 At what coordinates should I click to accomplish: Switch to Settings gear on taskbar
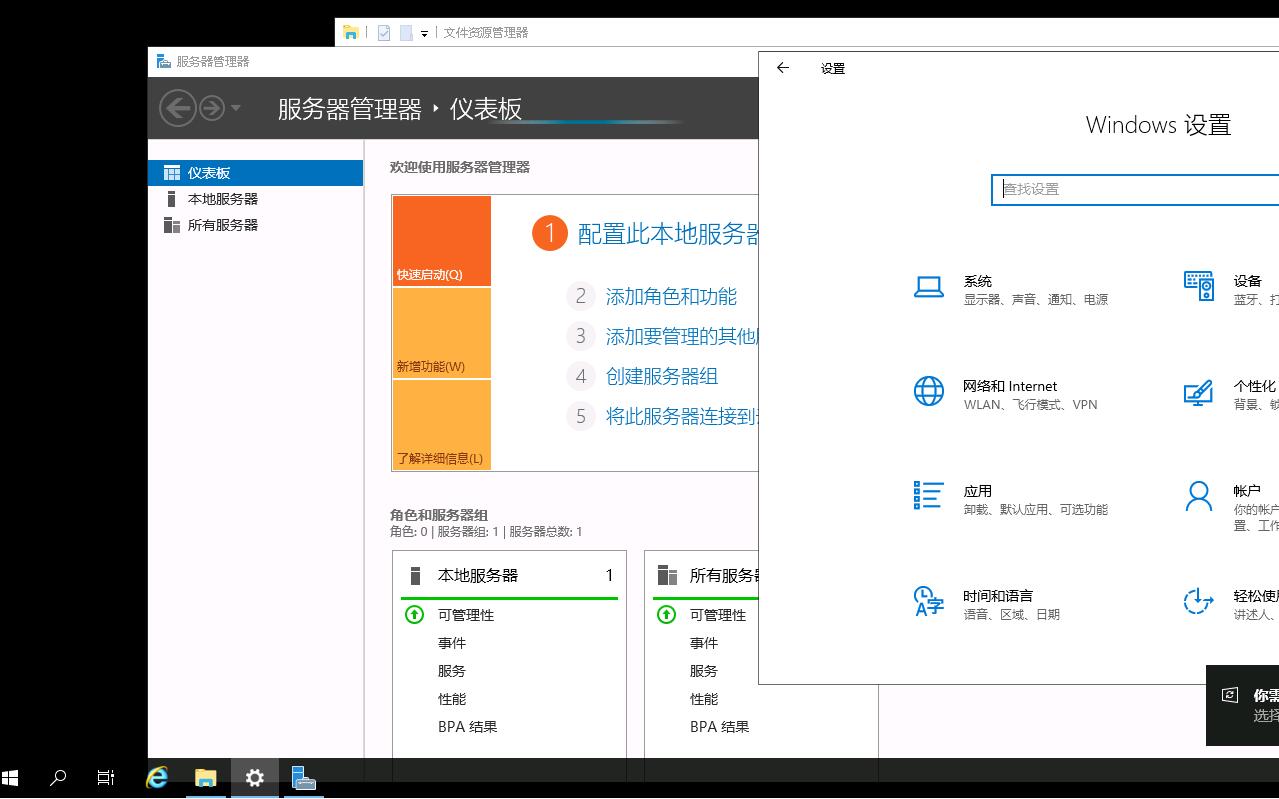click(x=255, y=777)
